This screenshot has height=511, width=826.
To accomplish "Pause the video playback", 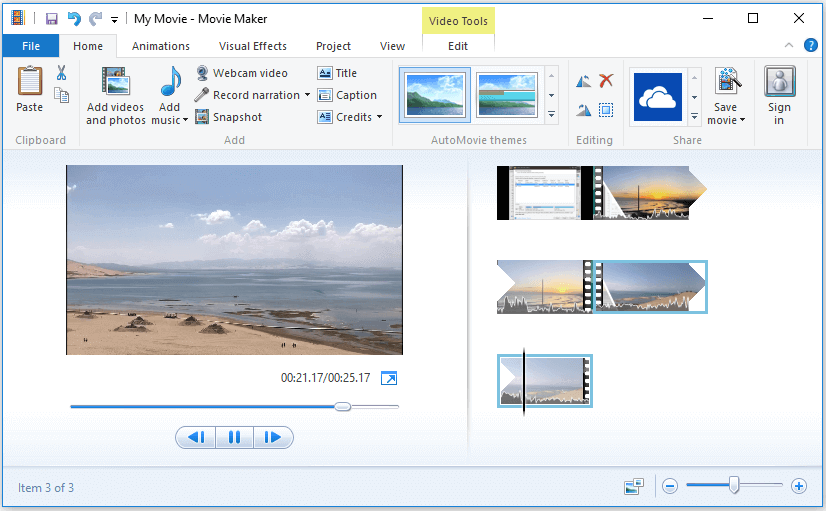I will pos(234,437).
